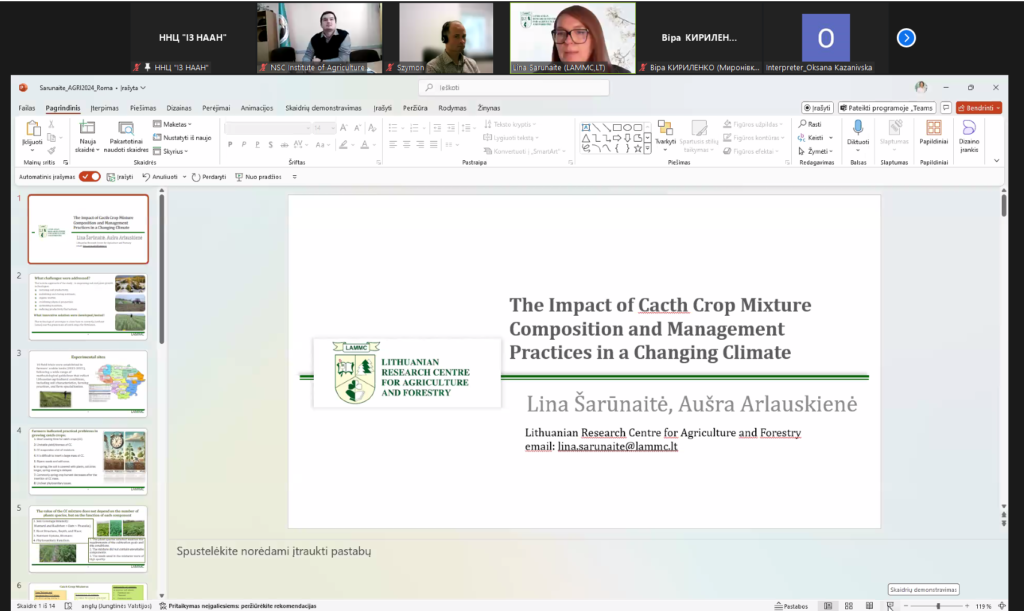Toggle Pastabos notes pane in status bar
Image resolution: width=1024 pixels, height=611 pixels.
tap(791, 605)
